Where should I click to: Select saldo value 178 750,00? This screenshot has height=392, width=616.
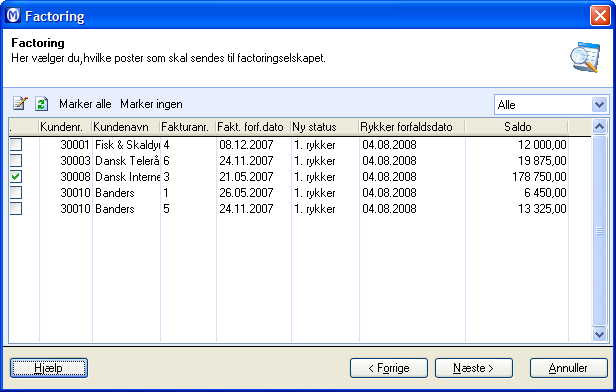pyautogui.click(x=539, y=177)
